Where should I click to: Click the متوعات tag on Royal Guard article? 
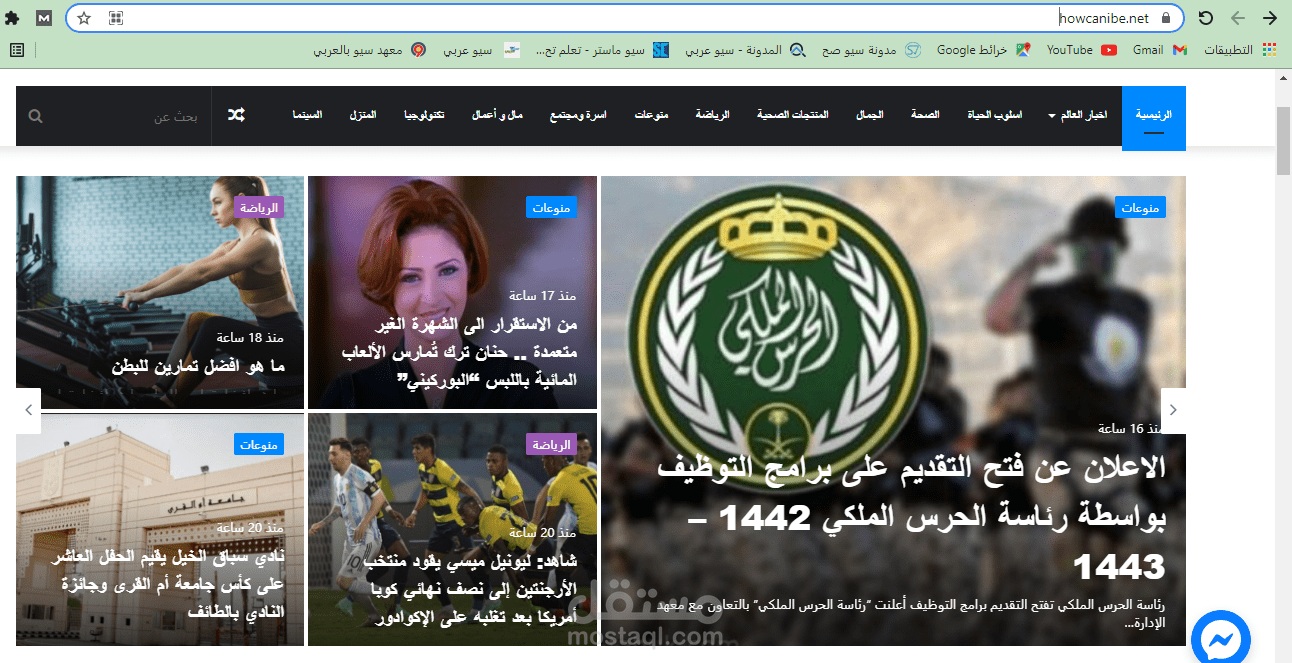click(1140, 207)
